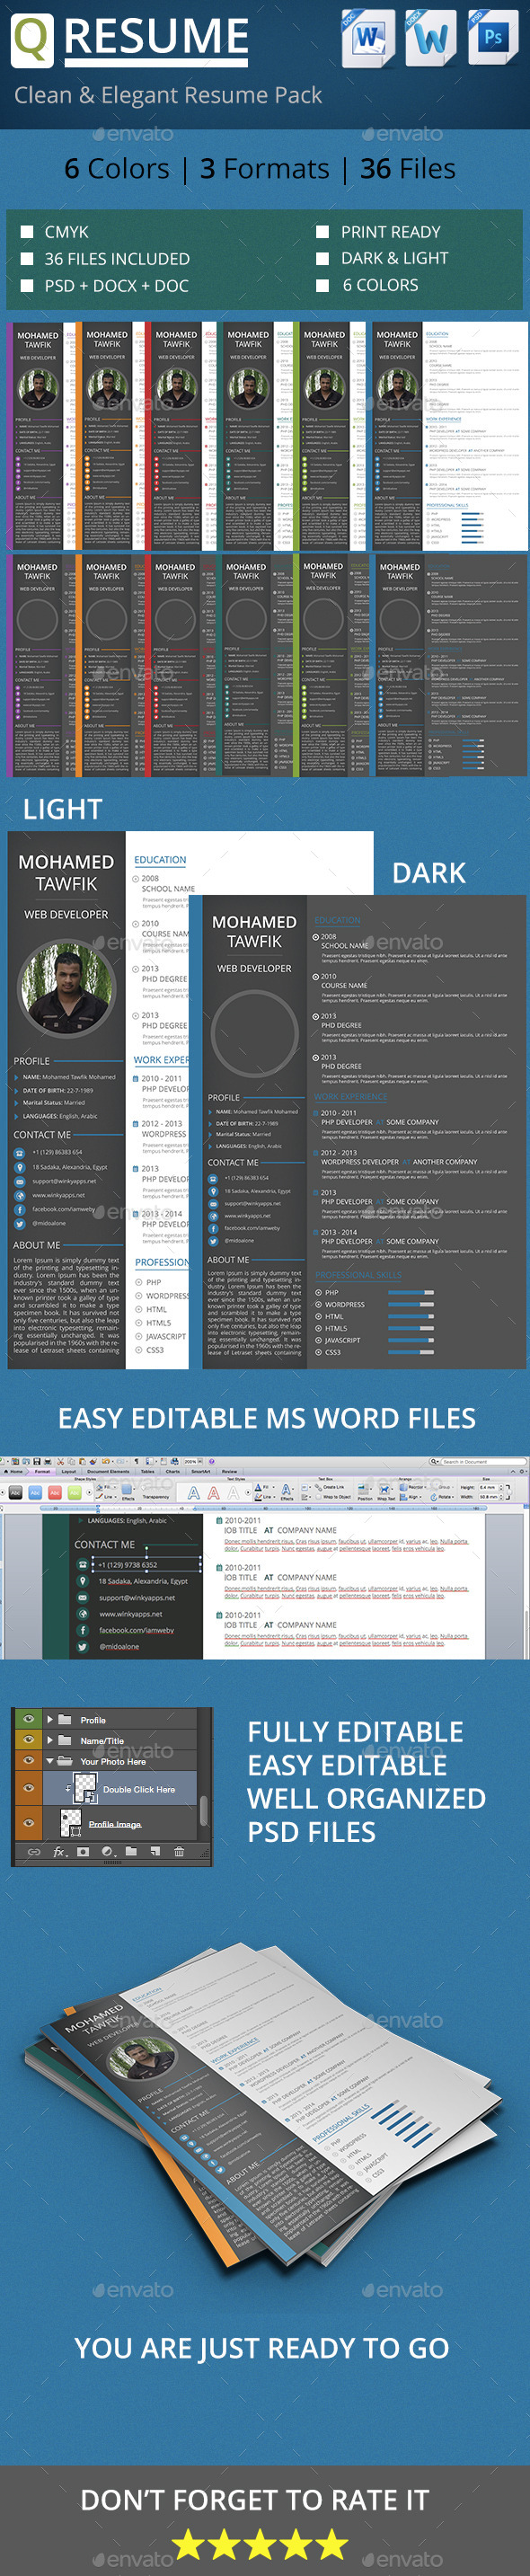The image size is (530, 2576).
Task: Click email icon beside support@winkyapps.net in Word
Action: tap(83, 1598)
